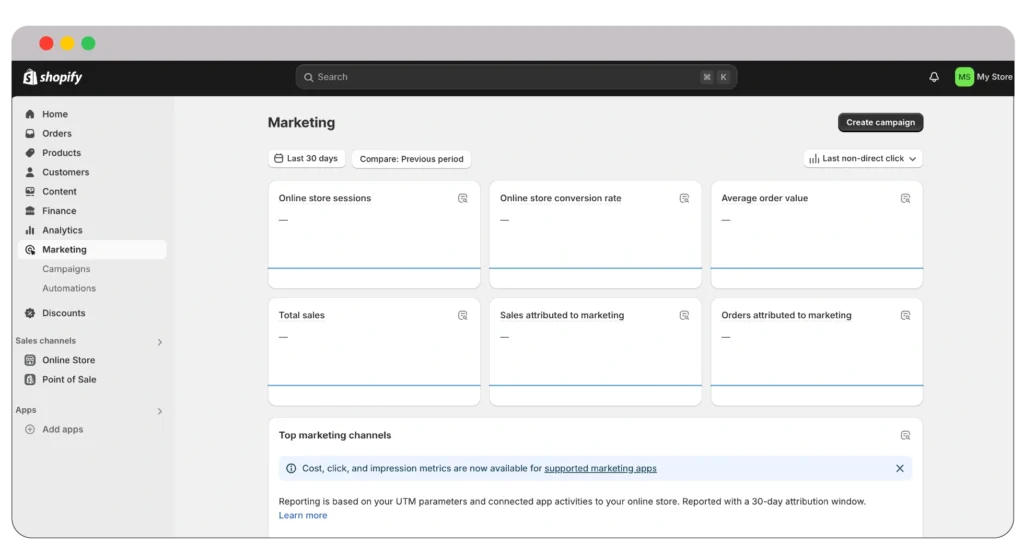1024x555 pixels.
Task: Click the Search input field
Action: point(516,77)
